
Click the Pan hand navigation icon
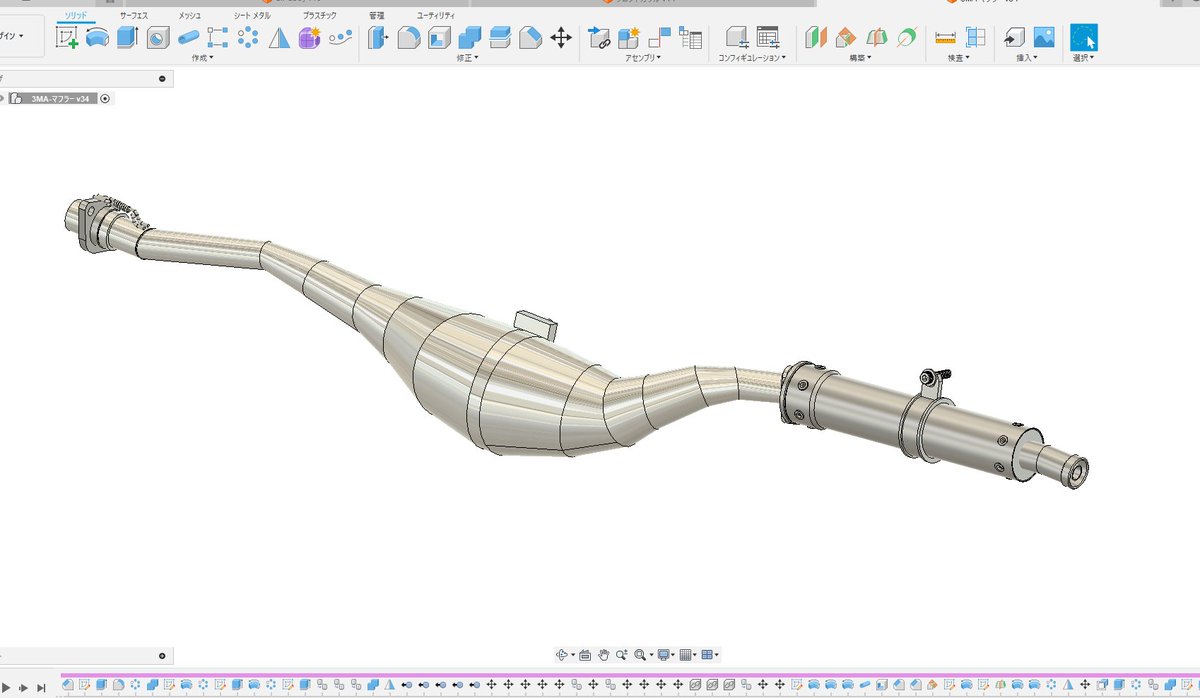click(x=603, y=655)
